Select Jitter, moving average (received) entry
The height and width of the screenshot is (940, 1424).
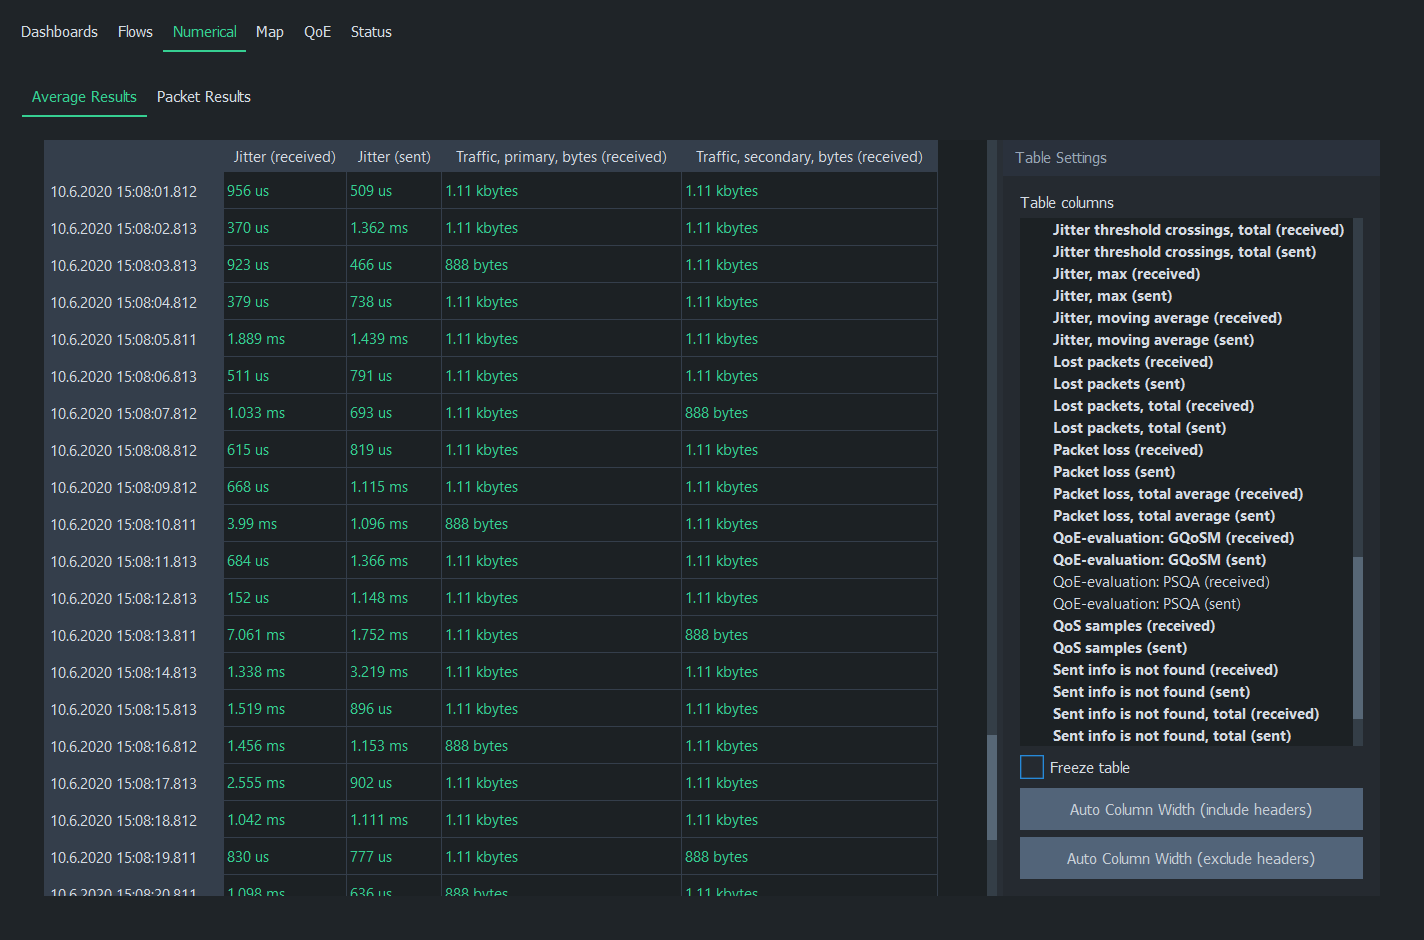pos(1167,318)
